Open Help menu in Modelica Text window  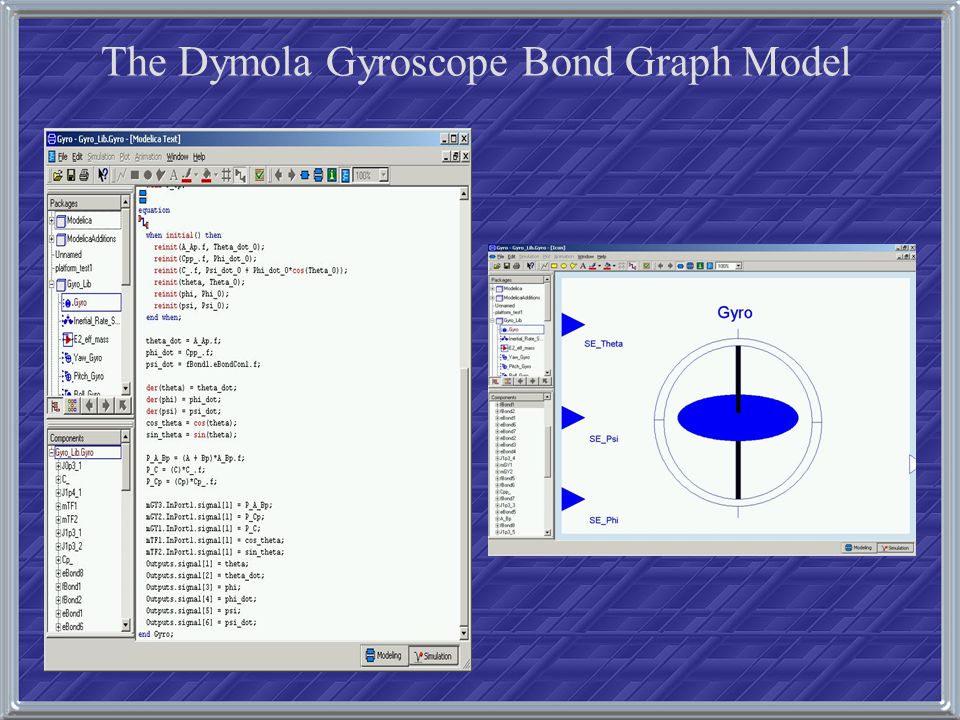(199, 157)
